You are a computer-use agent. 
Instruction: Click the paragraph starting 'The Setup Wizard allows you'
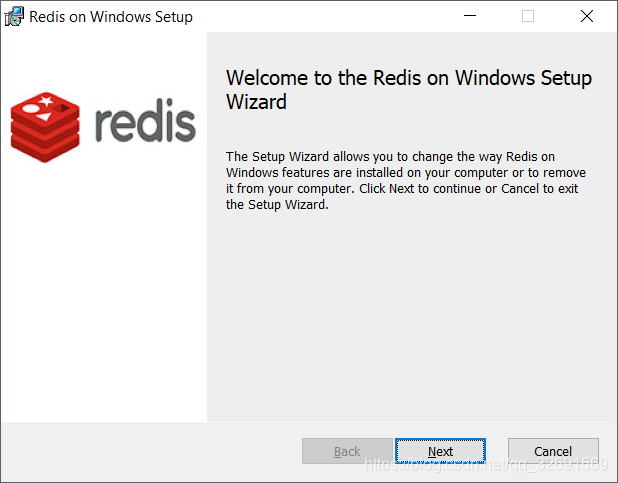point(406,181)
